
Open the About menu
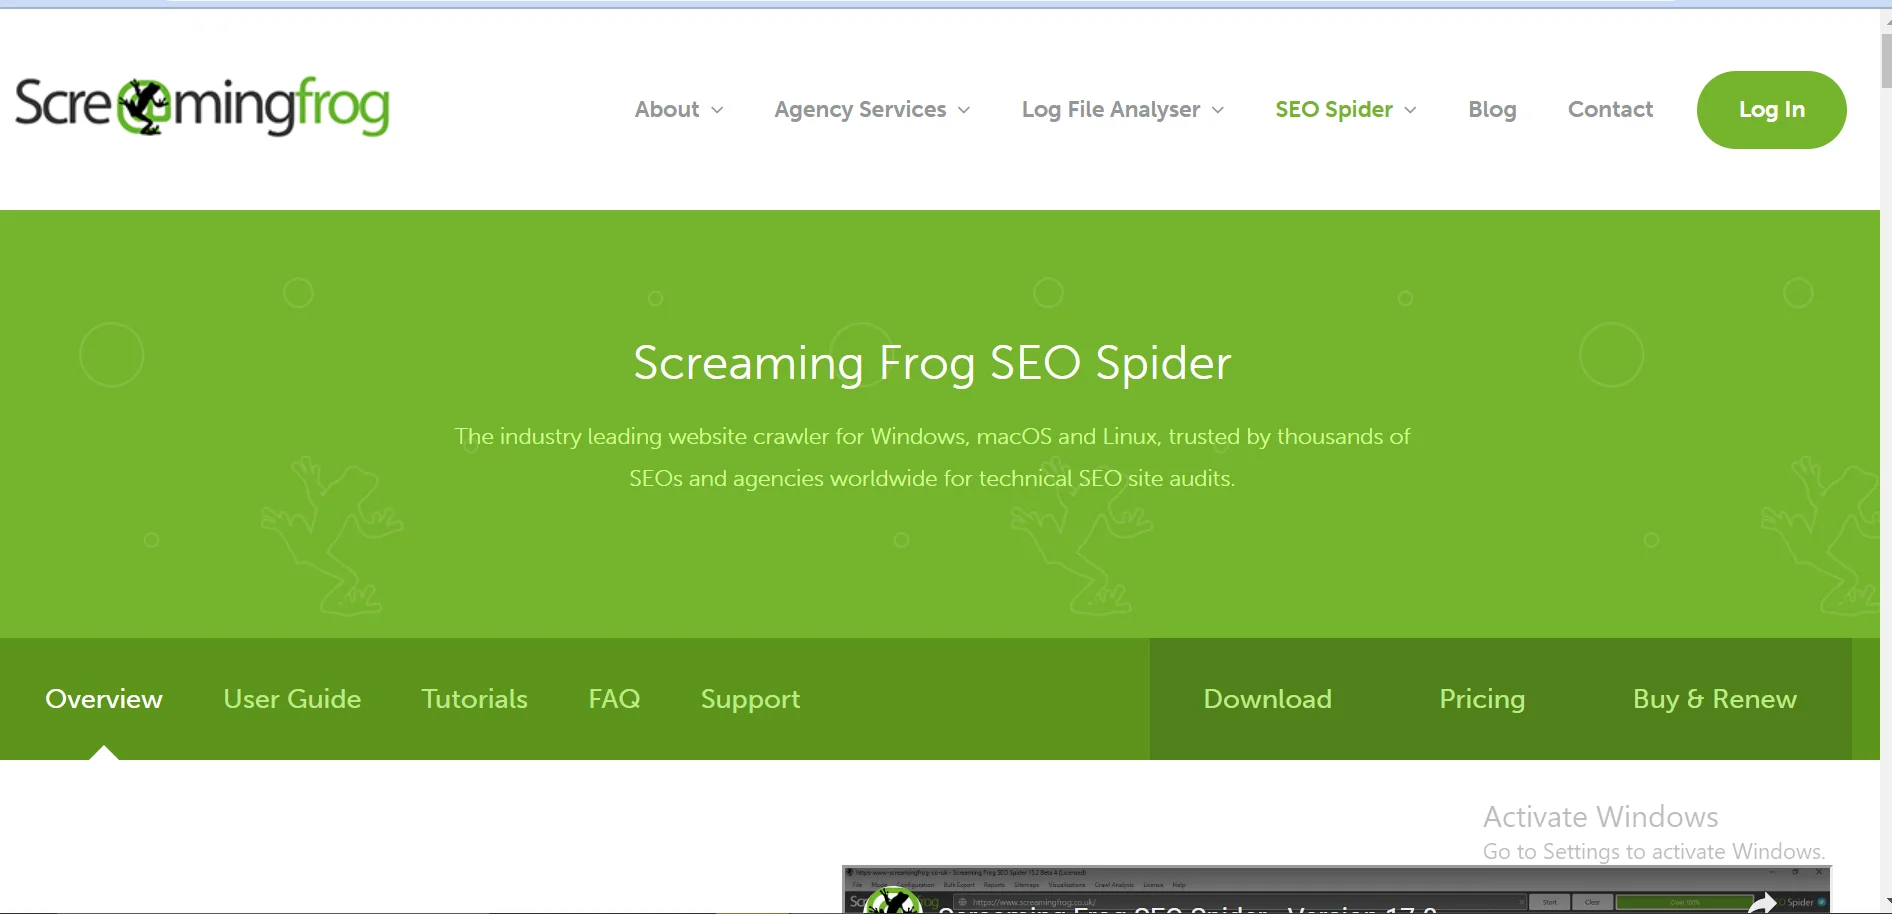pos(667,109)
